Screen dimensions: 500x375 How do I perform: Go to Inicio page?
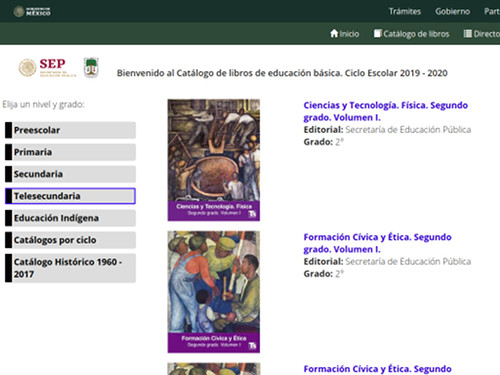pyautogui.click(x=345, y=34)
